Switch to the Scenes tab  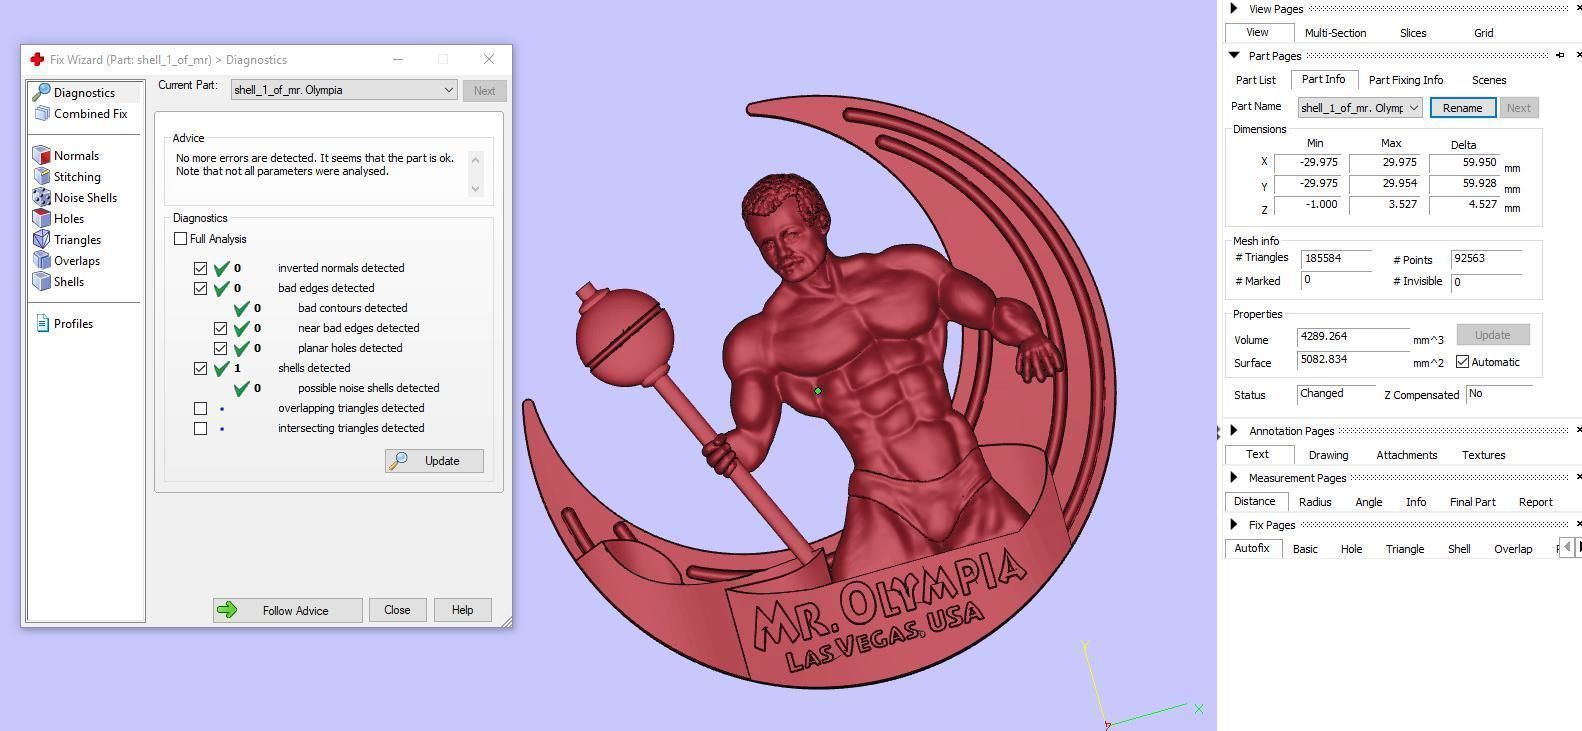click(x=1489, y=80)
